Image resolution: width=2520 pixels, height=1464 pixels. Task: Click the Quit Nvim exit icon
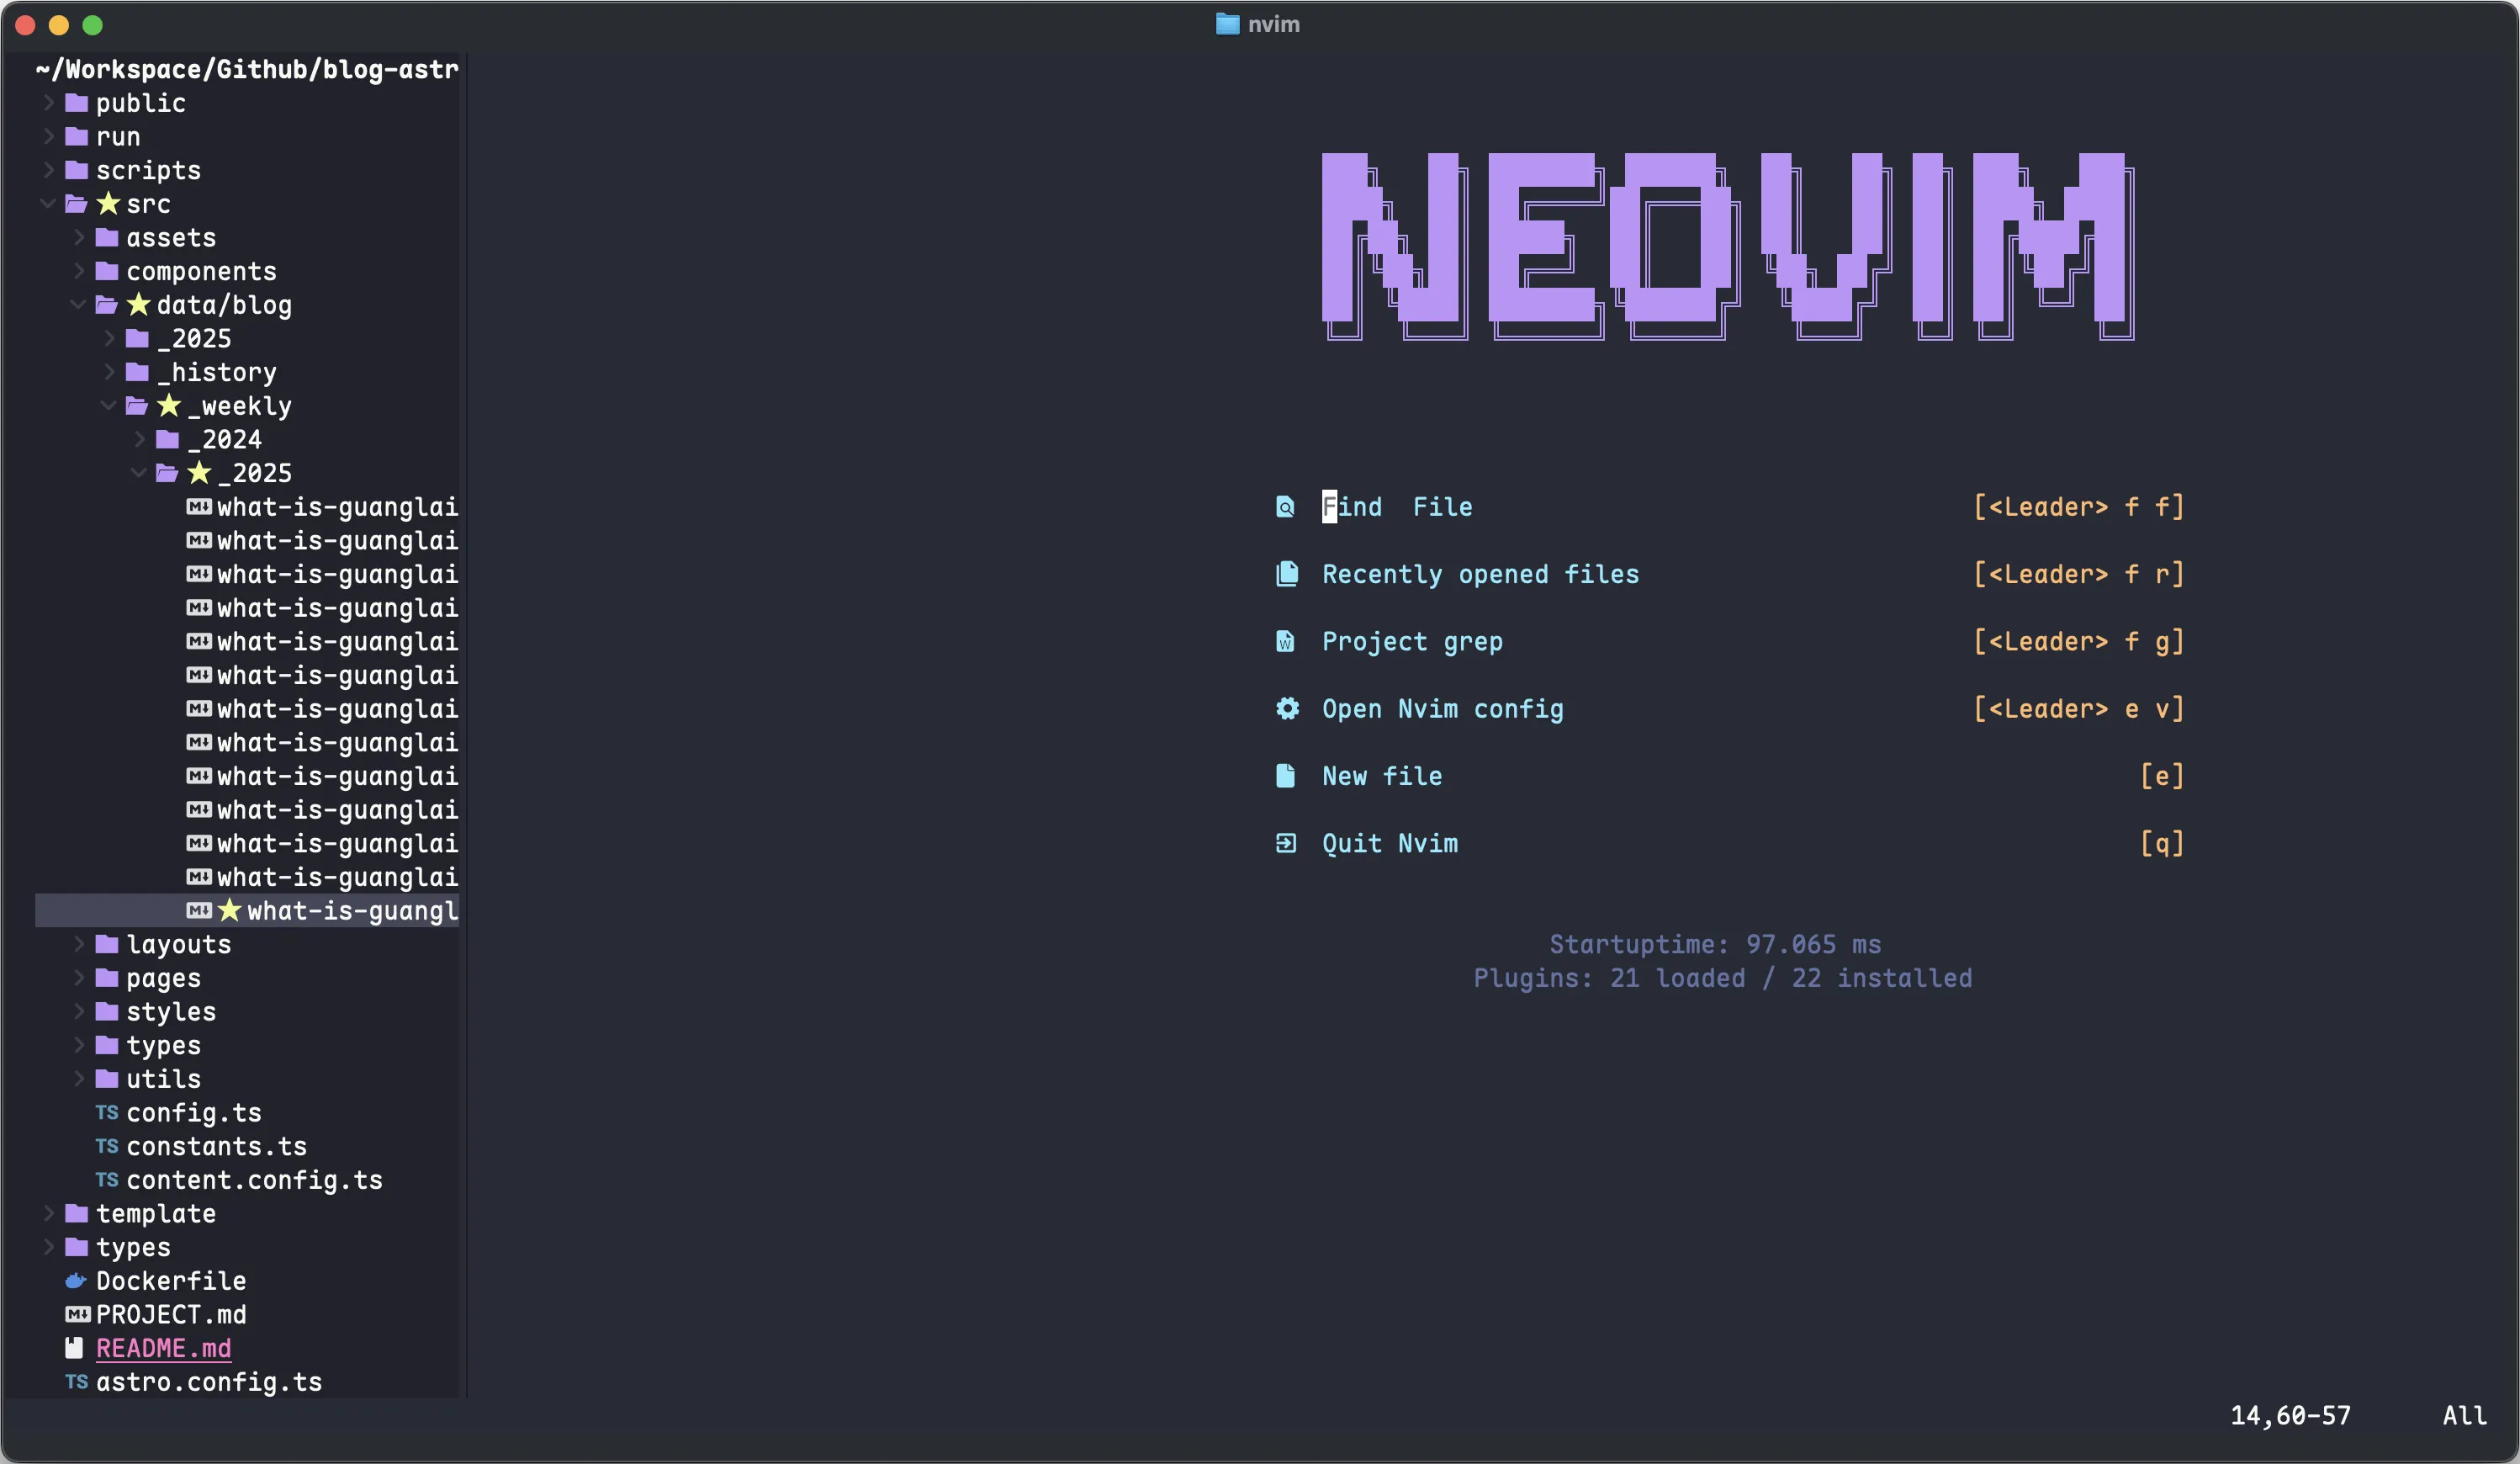tap(1286, 843)
